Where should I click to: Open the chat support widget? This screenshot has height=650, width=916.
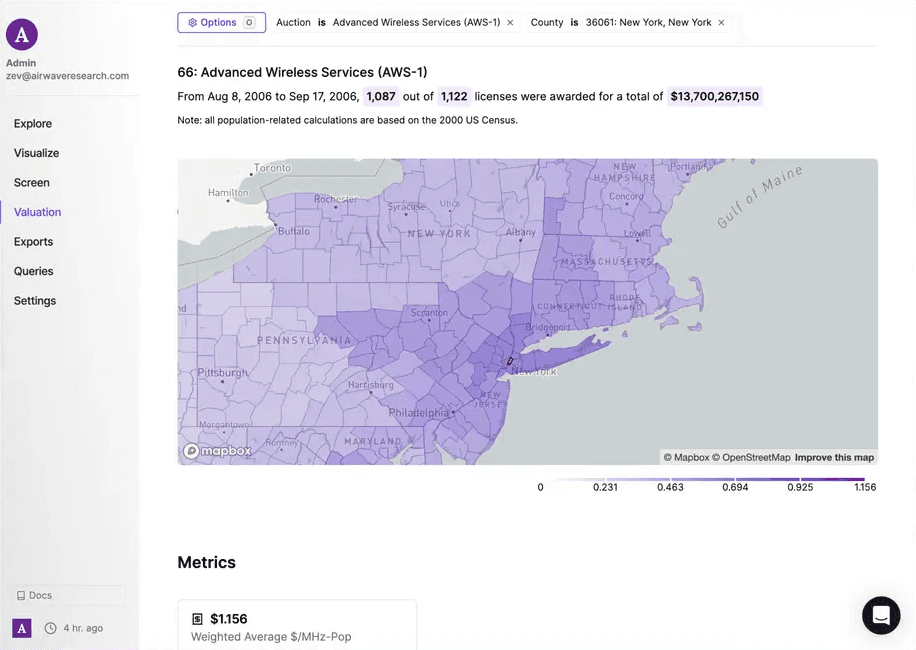(881, 615)
